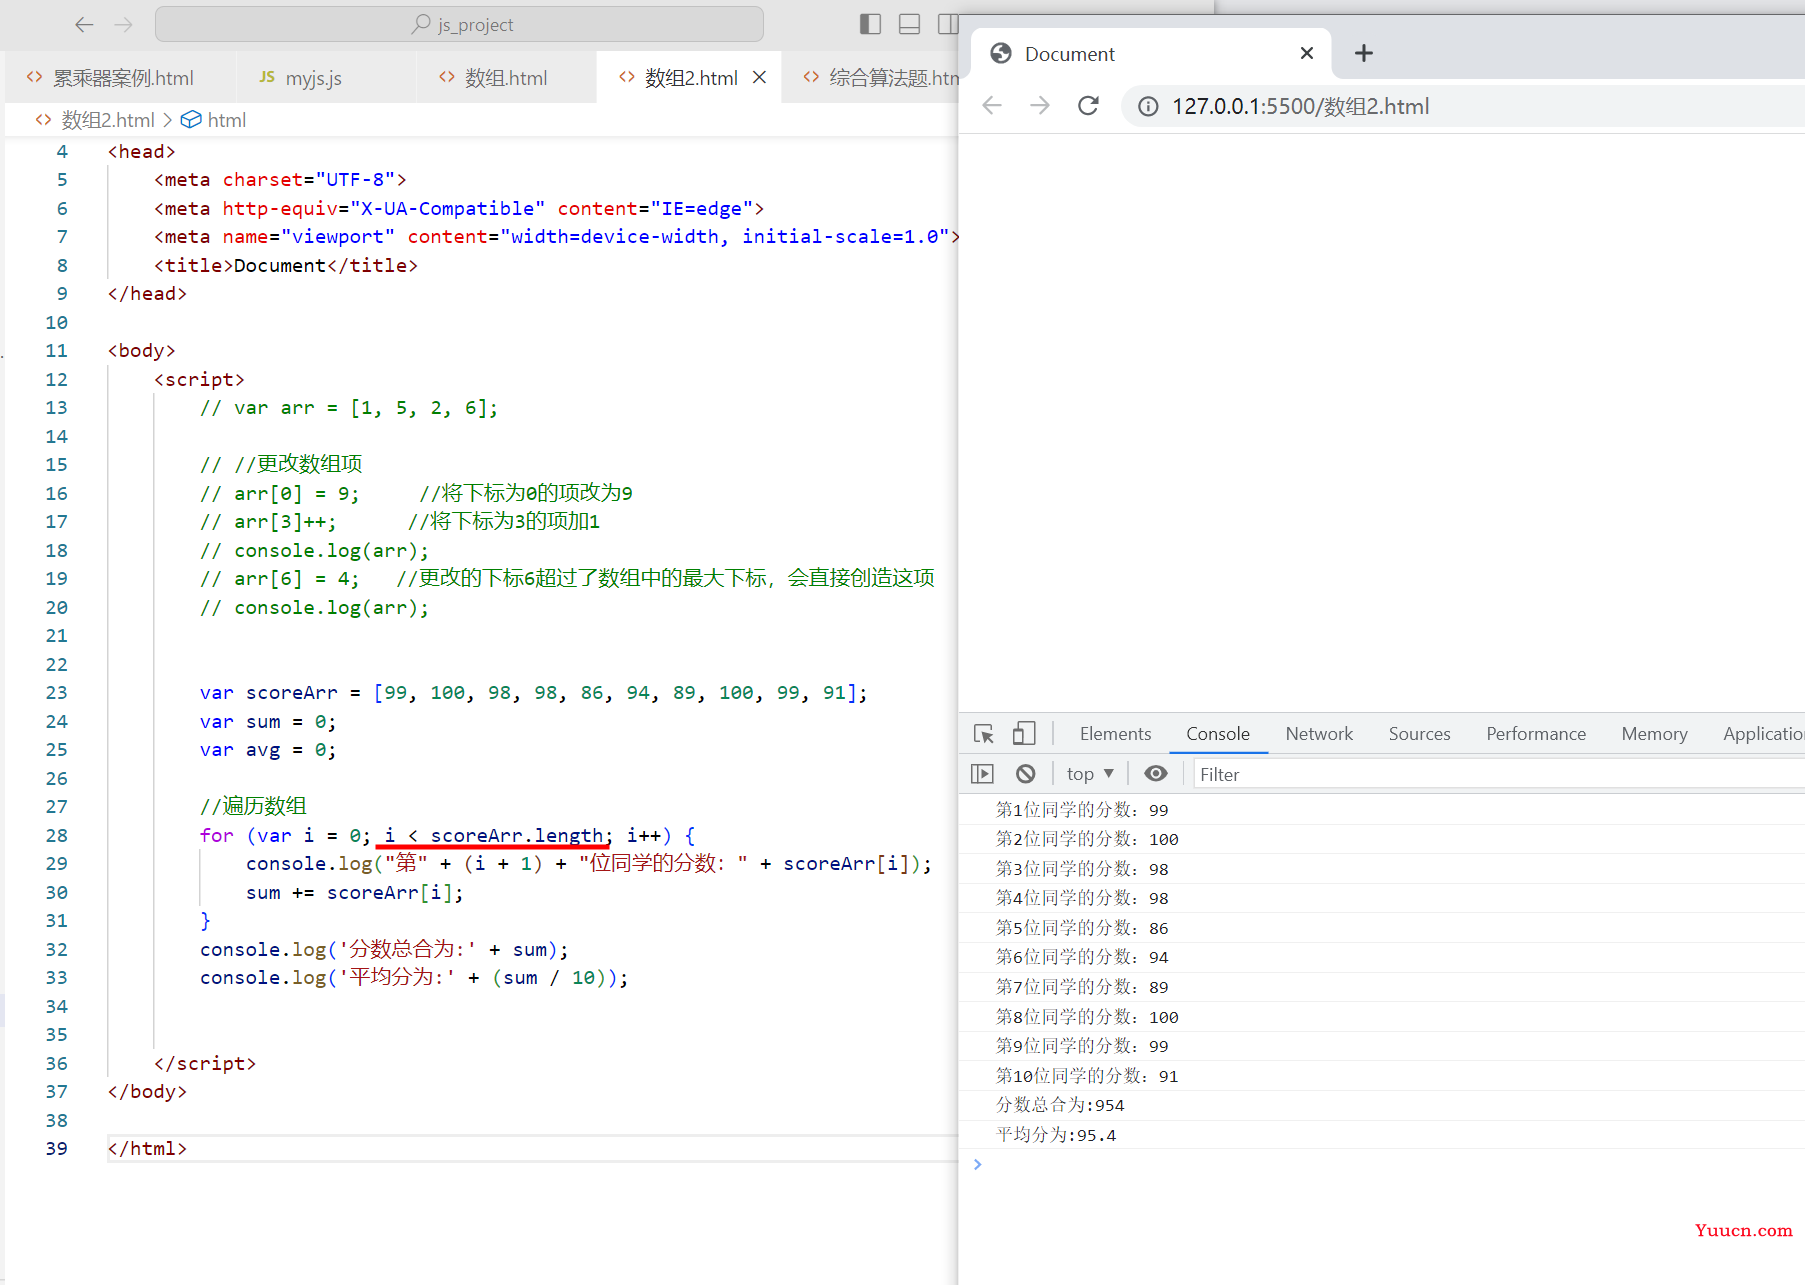The height and width of the screenshot is (1285, 1805).
Task: Click 数组2.html breadcrumb item
Action: tap(108, 120)
